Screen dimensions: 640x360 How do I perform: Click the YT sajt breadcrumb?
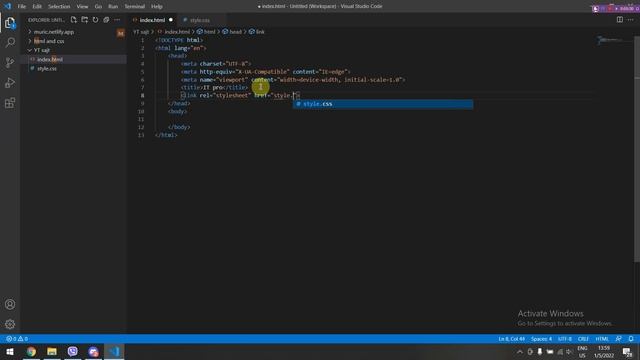pos(141,32)
